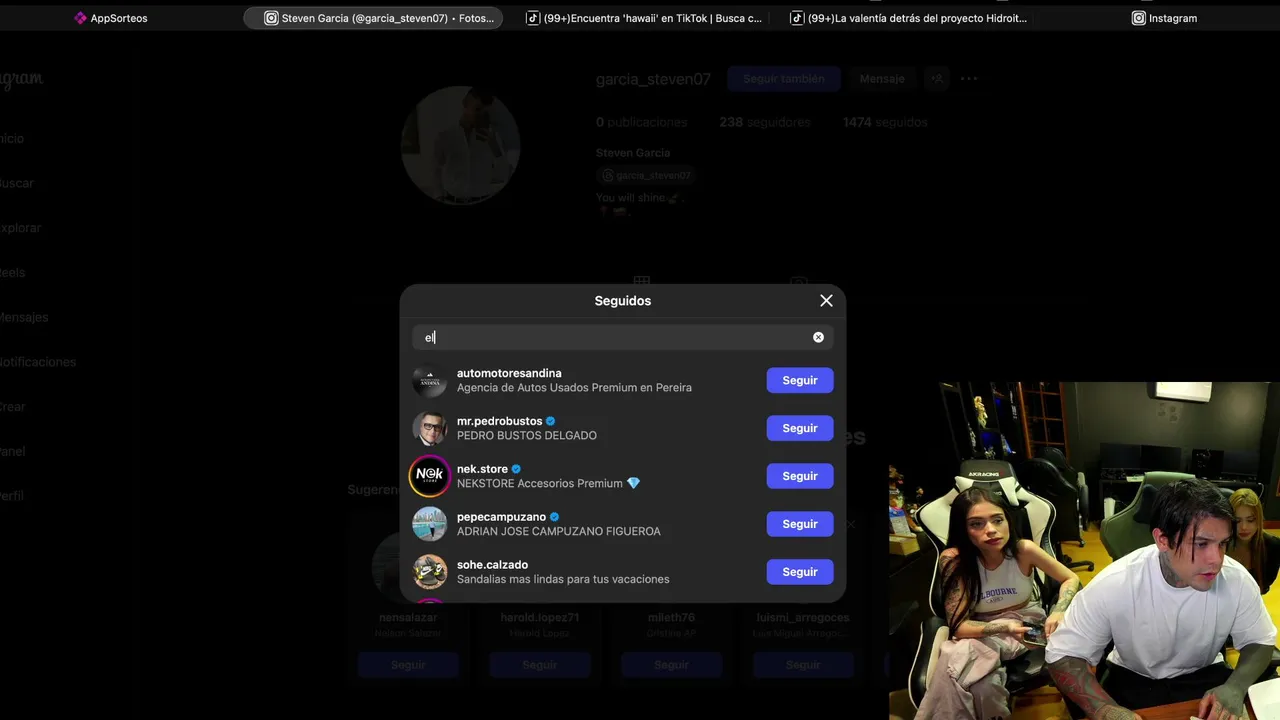Click 'Sandalias mas lindas para tus vacaciones'
This screenshot has height=720, width=1280.
click(563, 580)
